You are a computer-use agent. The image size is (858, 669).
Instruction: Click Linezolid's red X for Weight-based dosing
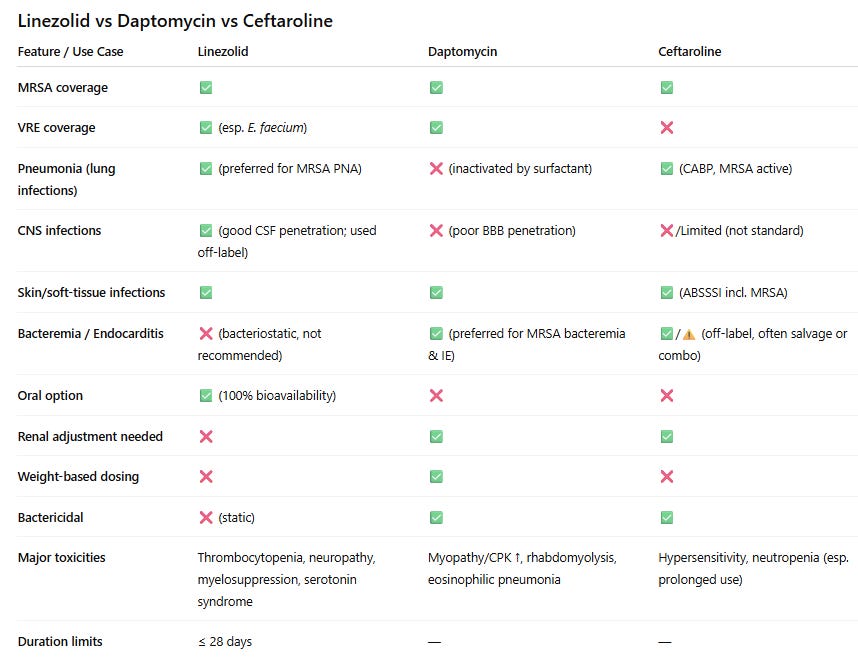[x=206, y=476]
